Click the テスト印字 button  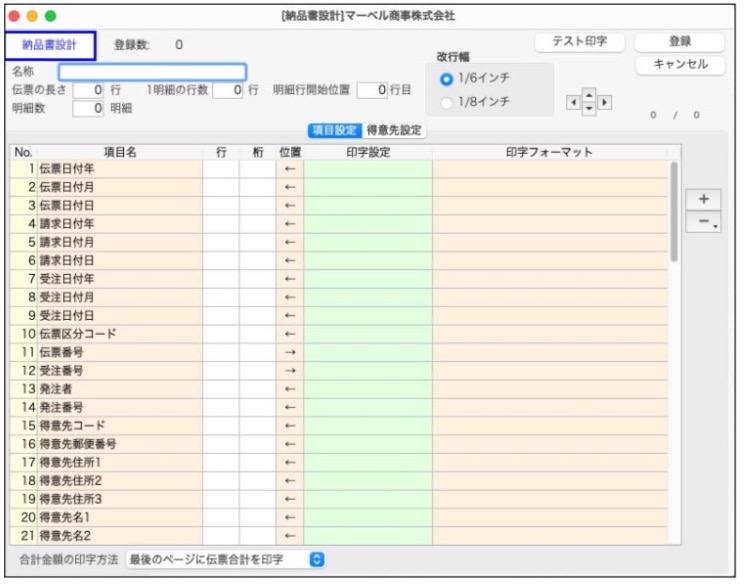point(580,42)
